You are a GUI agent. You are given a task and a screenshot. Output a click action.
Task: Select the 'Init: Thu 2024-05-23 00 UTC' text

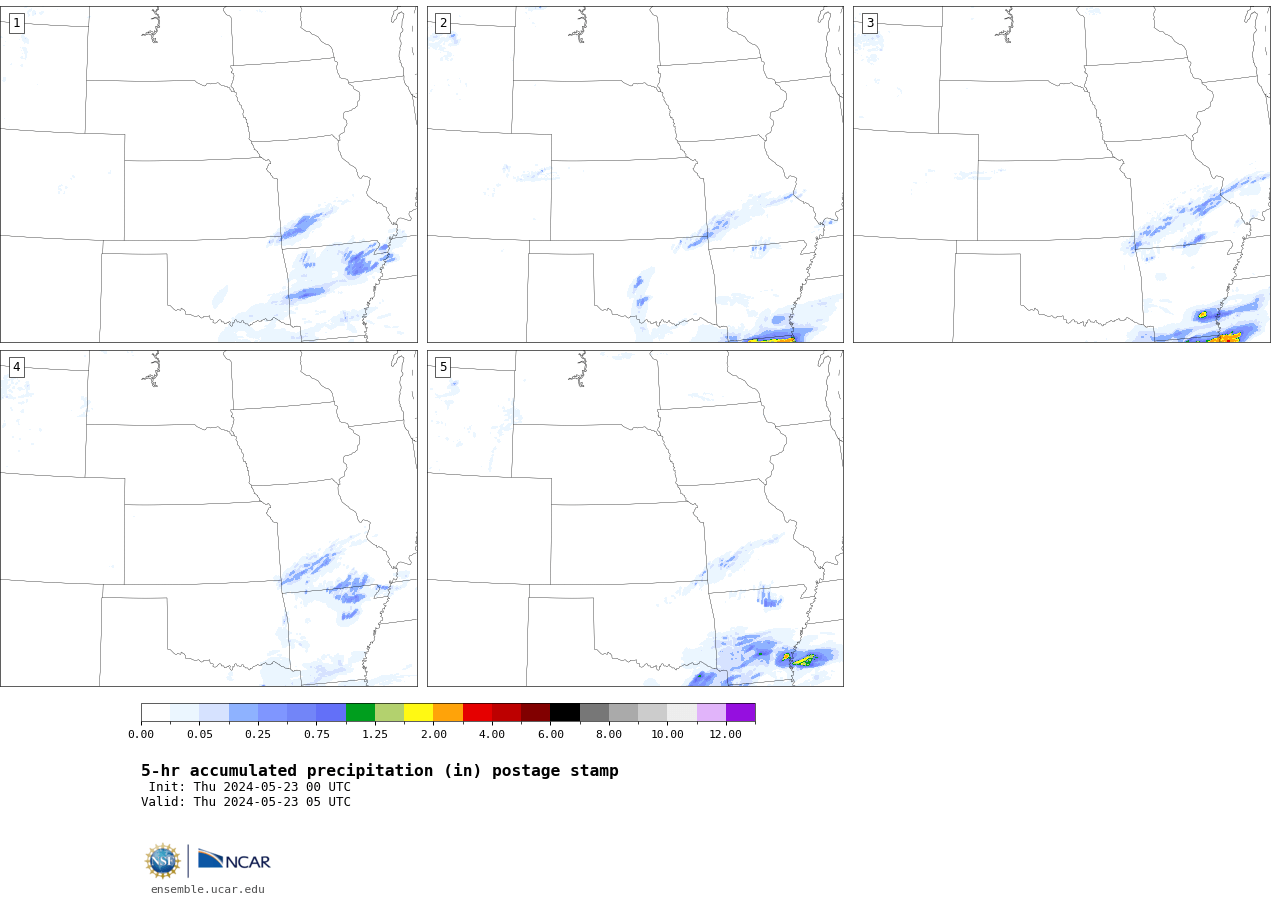(x=250, y=787)
